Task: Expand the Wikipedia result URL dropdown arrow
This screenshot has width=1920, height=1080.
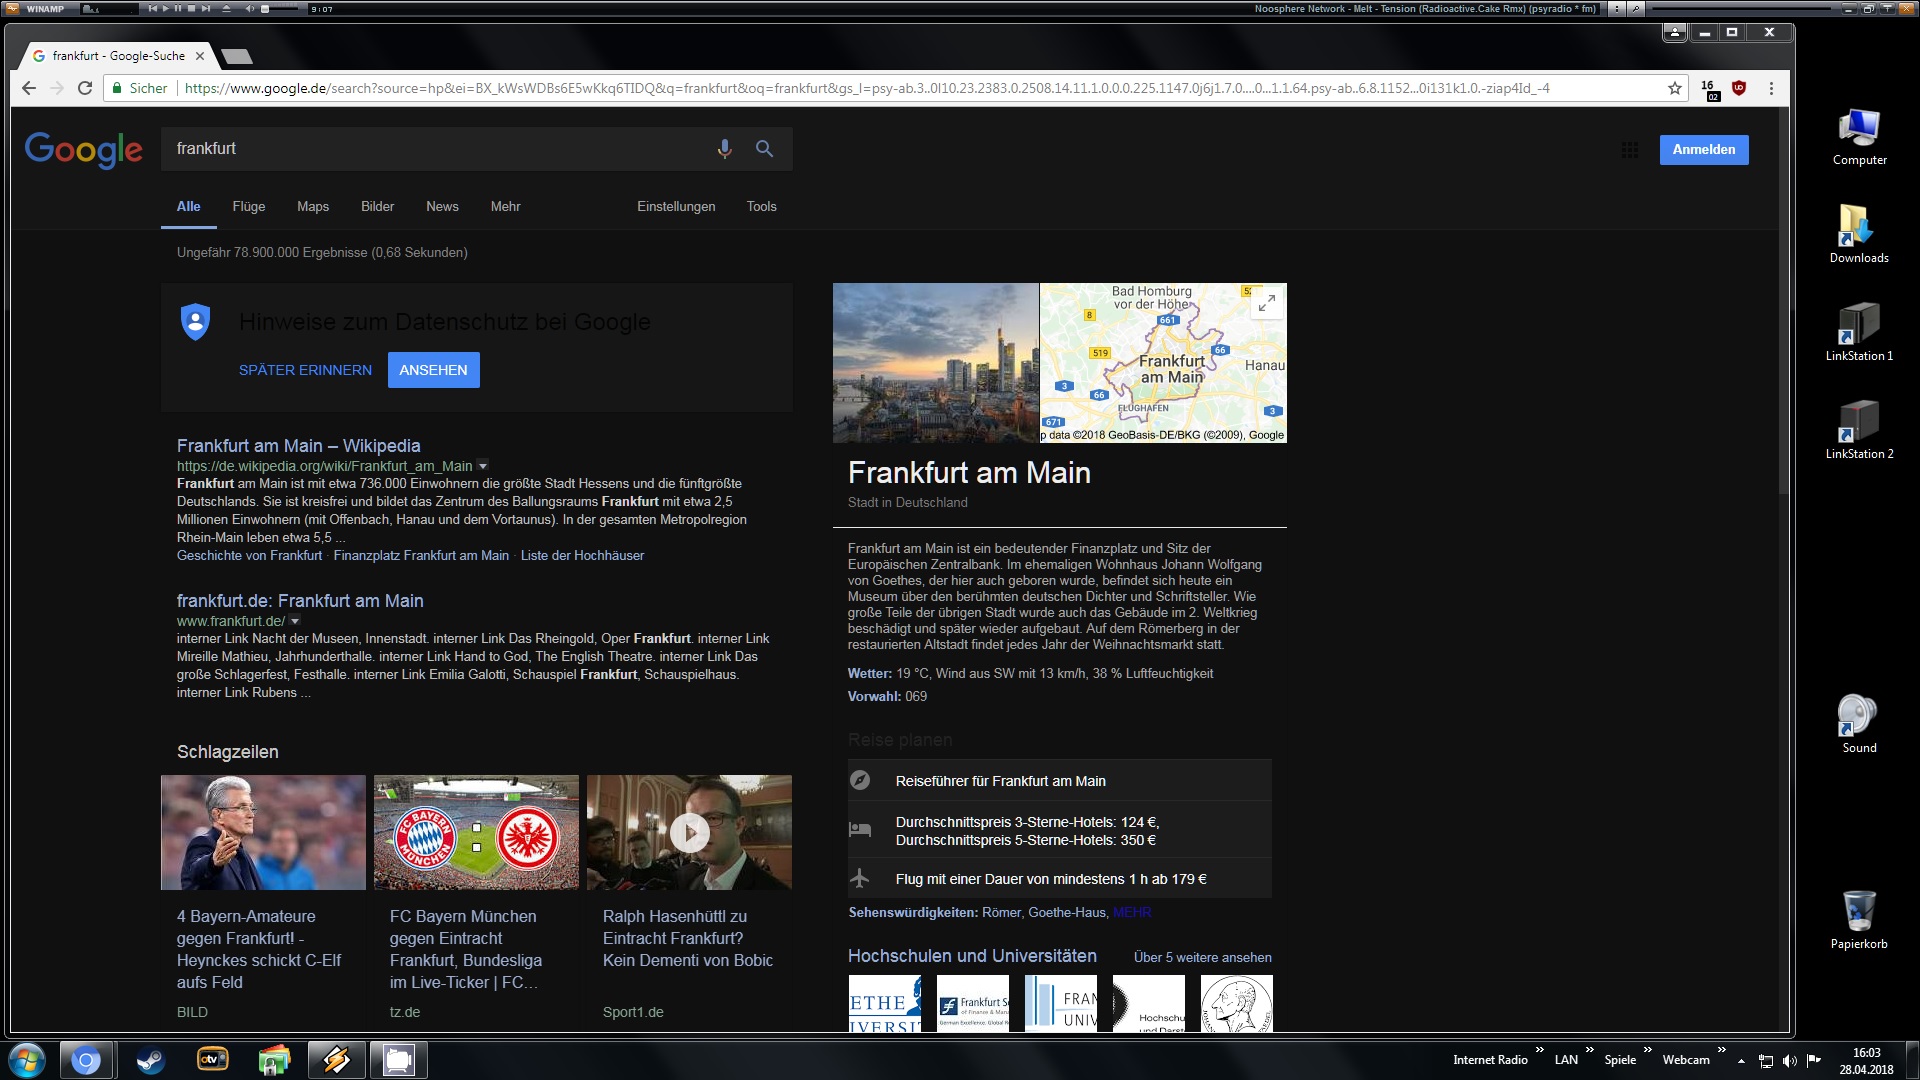Action: [x=483, y=466]
